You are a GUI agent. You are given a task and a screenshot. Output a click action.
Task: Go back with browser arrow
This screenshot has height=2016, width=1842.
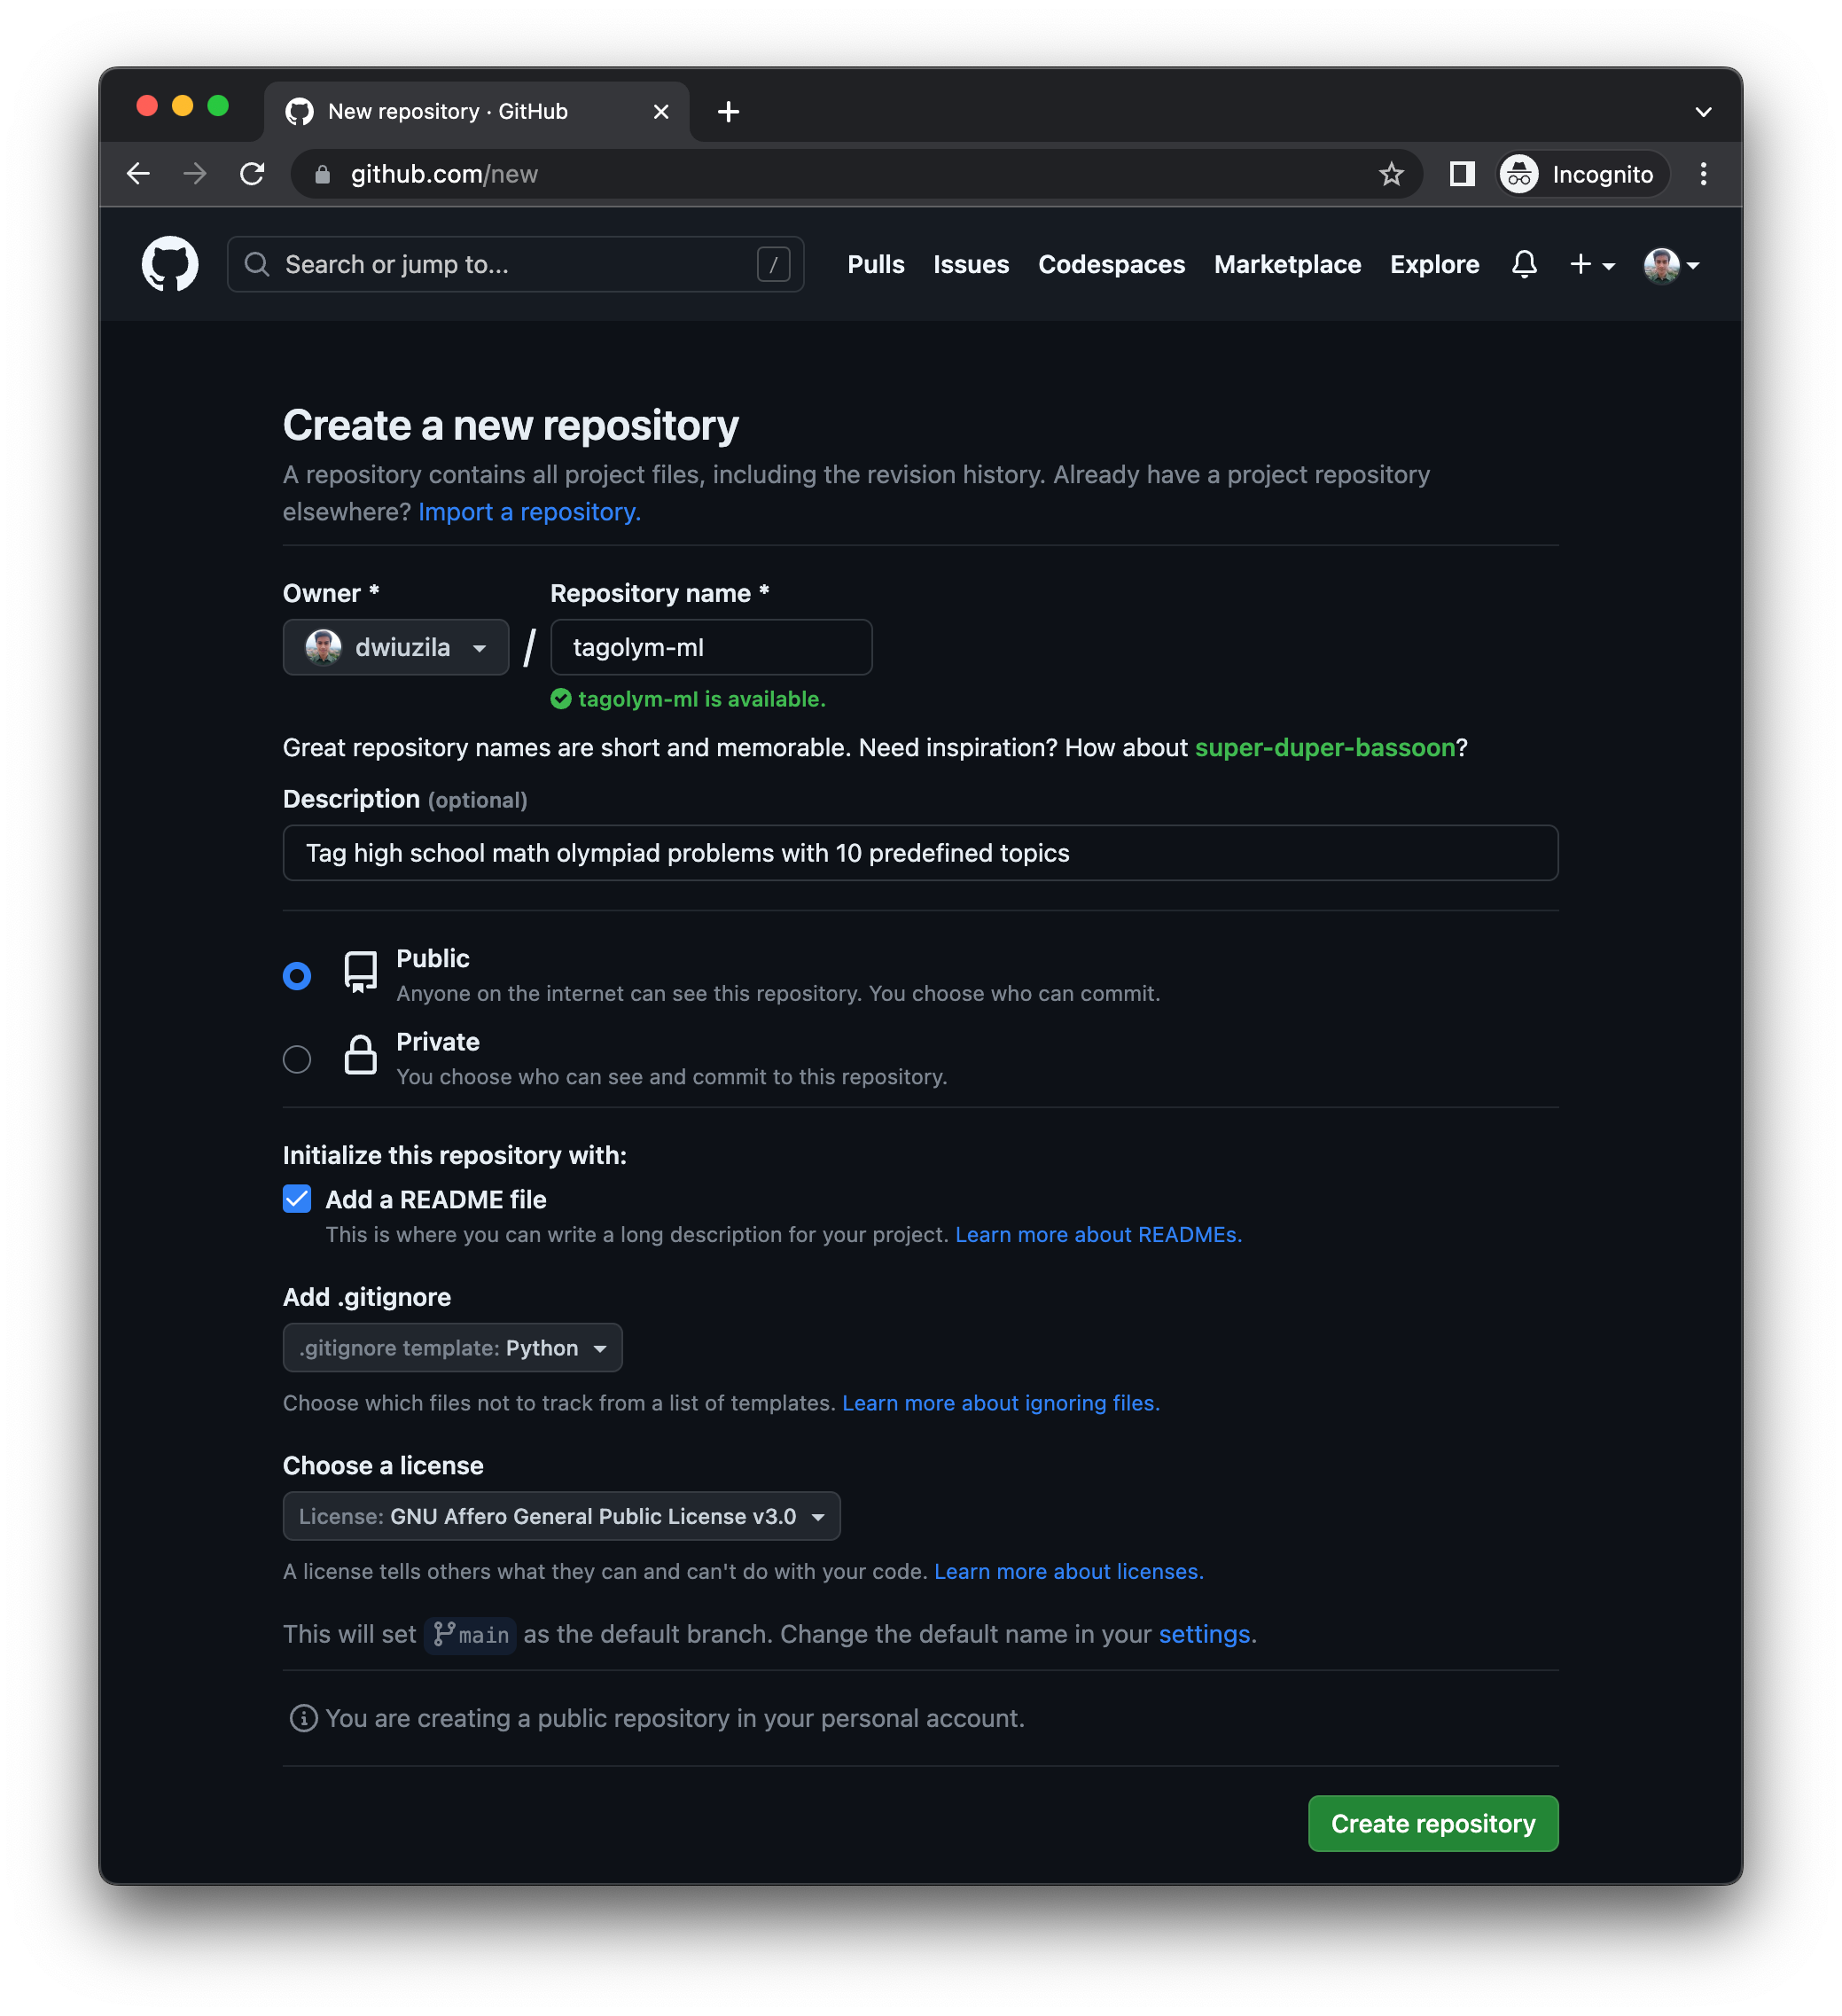click(139, 174)
